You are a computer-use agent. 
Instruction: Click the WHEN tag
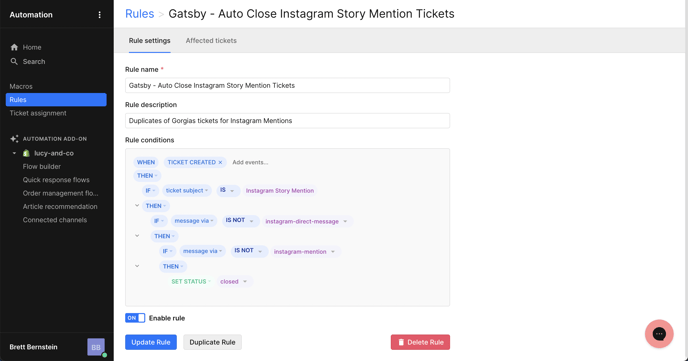tap(146, 162)
